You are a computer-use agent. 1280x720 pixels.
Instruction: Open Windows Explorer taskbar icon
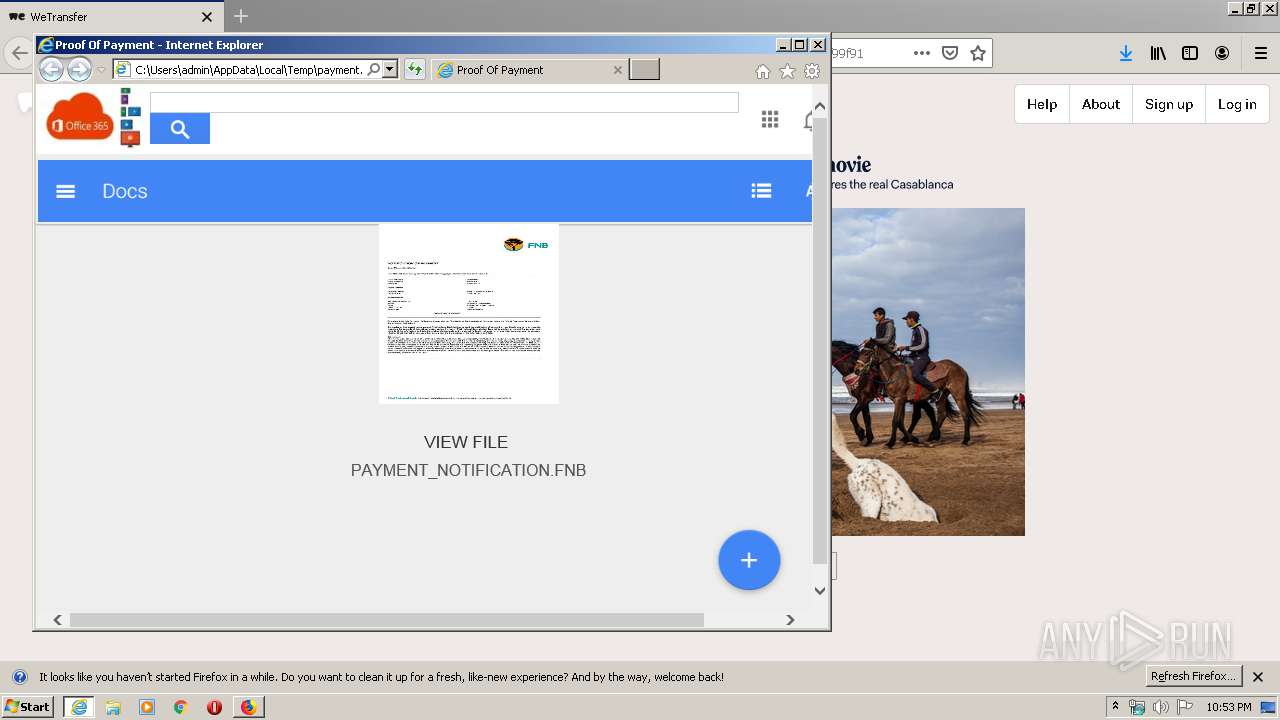(113, 707)
